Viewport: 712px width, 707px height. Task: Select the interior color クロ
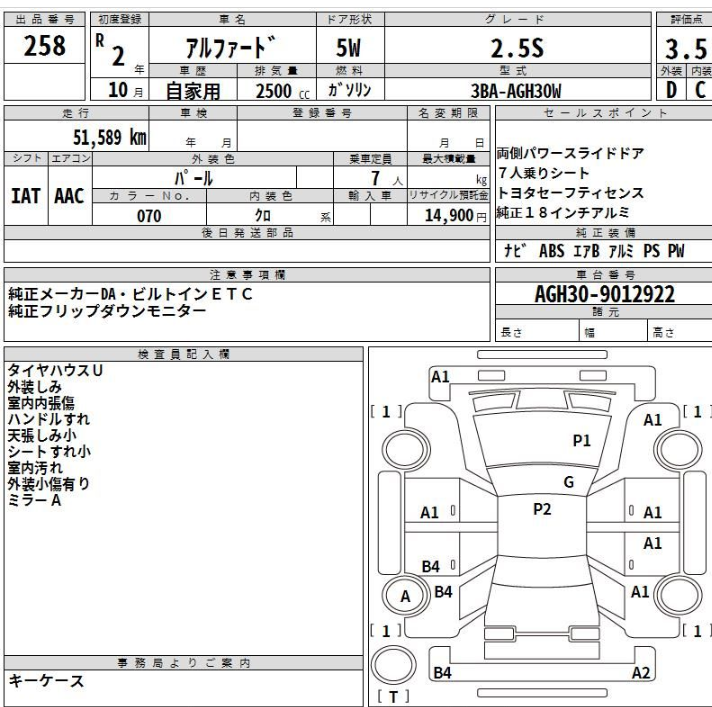click(x=263, y=215)
